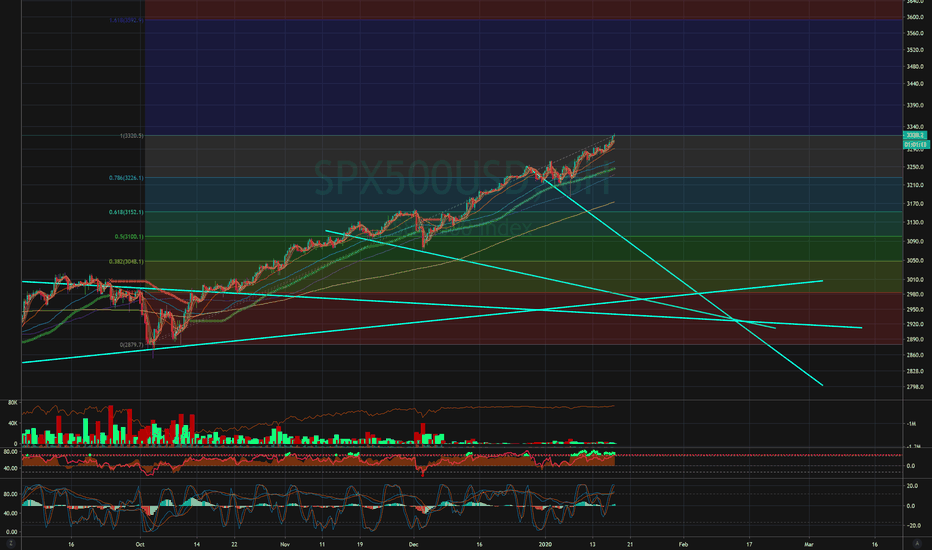The image size is (932, 550).
Task: Click the Feb date on time axis
Action: coord(684,544)
